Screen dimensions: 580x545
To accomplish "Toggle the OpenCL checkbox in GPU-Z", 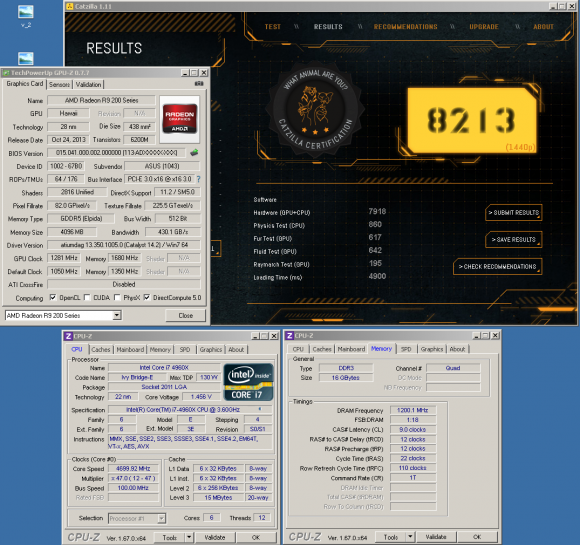I will (53, 297).
